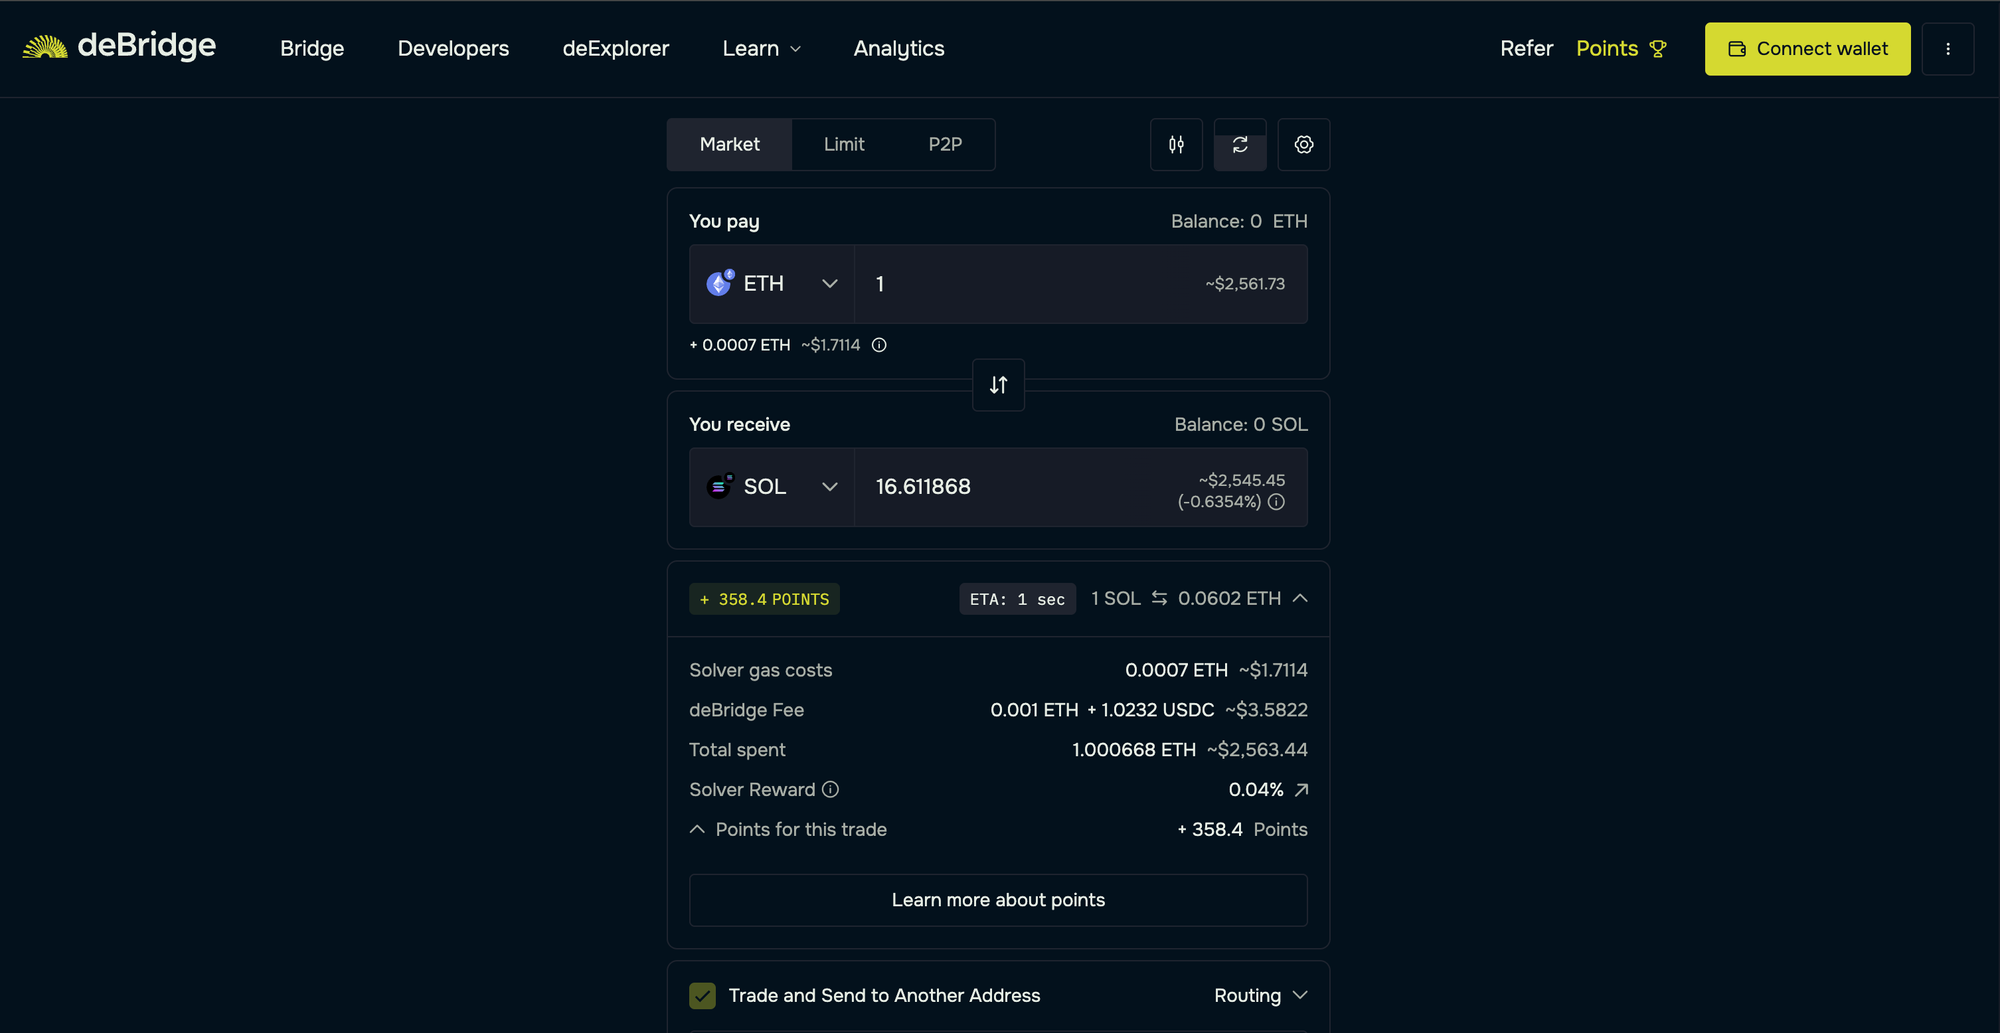Open the ETH token selector dropdown

coord(771,284)
